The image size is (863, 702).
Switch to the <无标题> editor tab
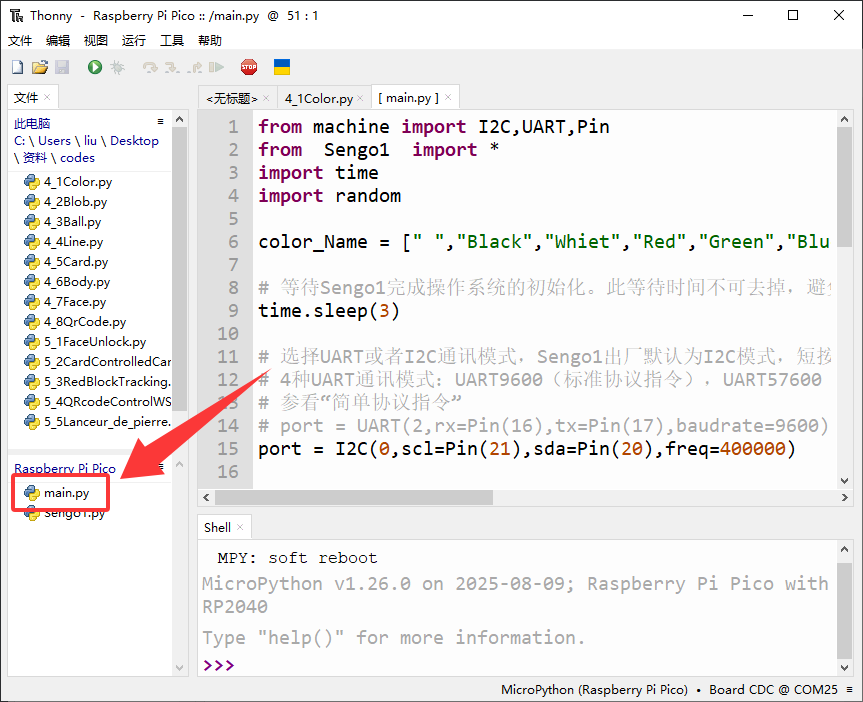point(232,99)
